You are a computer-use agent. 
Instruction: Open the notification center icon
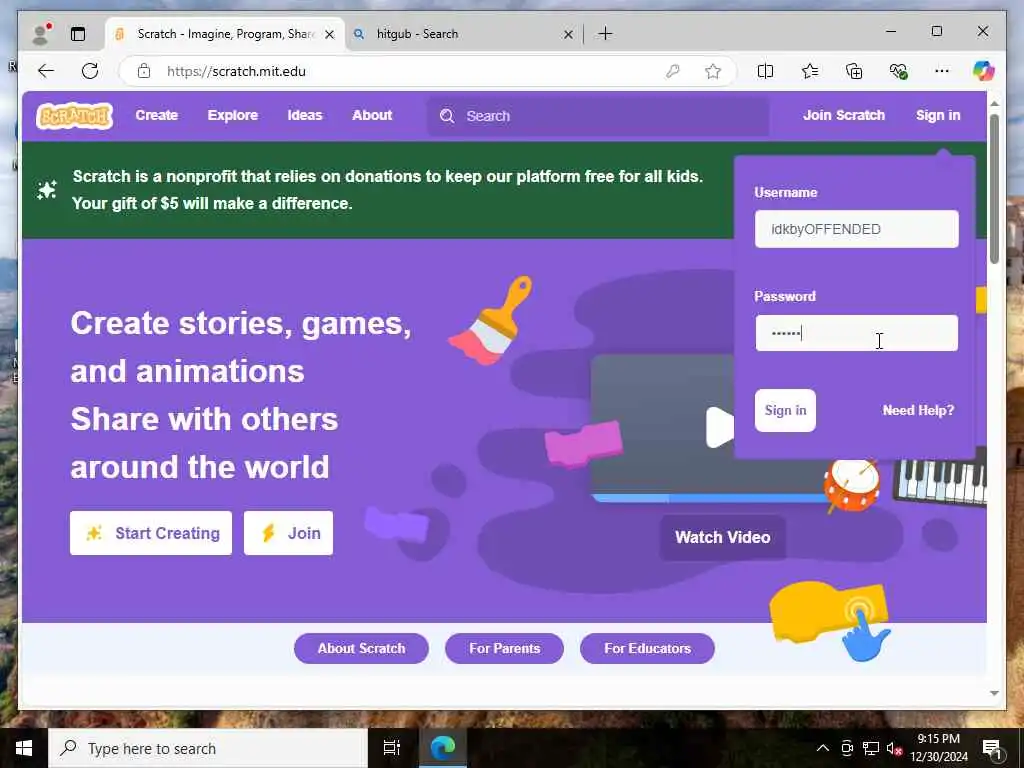coord(992,749)
